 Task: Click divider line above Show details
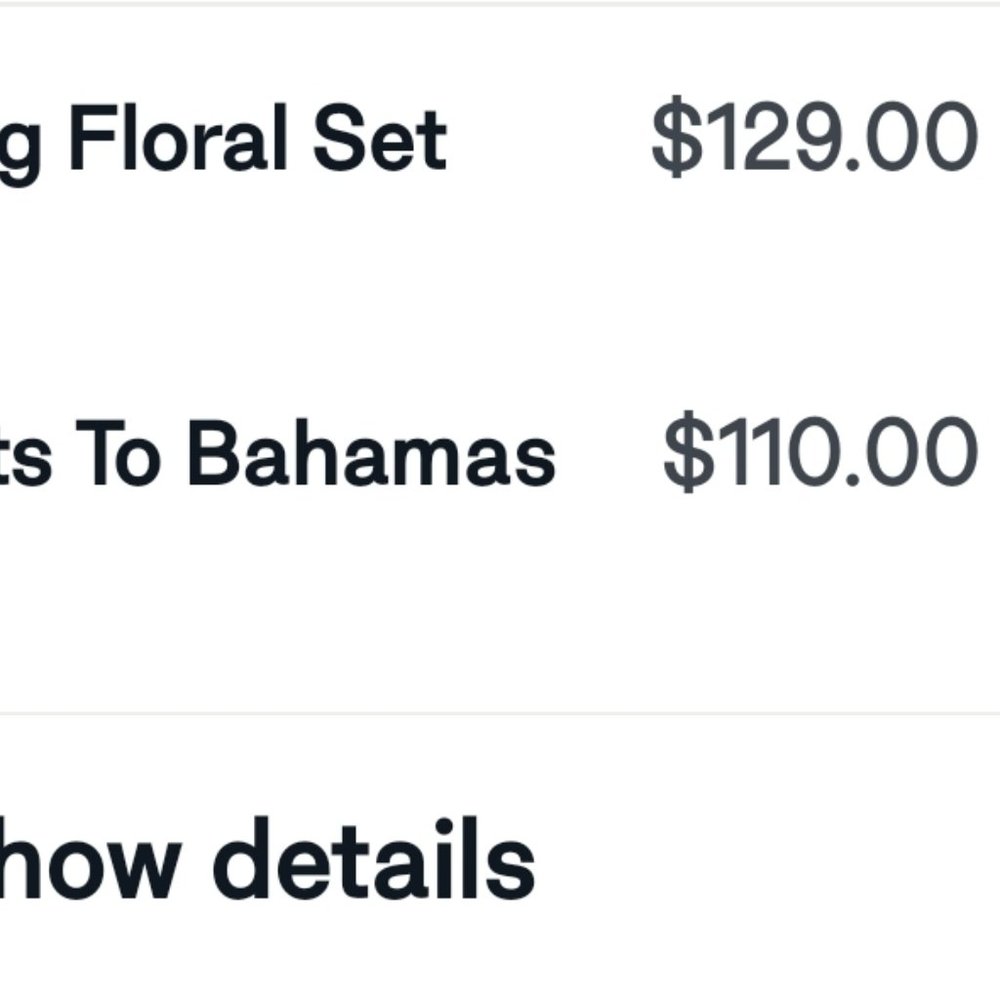[x=500, y=713]
